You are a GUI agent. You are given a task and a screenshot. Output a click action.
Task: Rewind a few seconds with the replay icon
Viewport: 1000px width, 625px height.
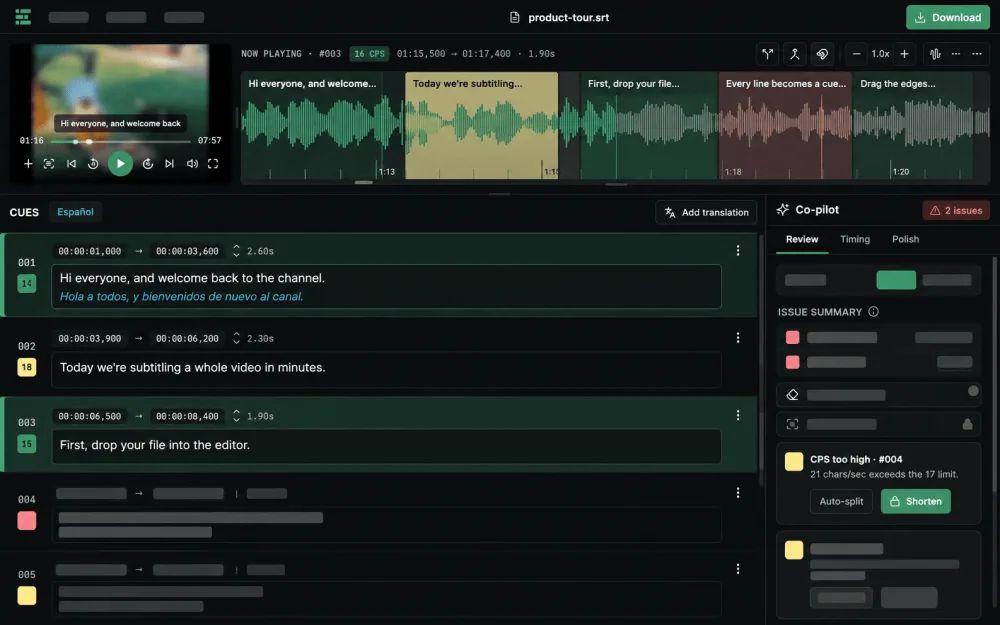coord(93,164)
